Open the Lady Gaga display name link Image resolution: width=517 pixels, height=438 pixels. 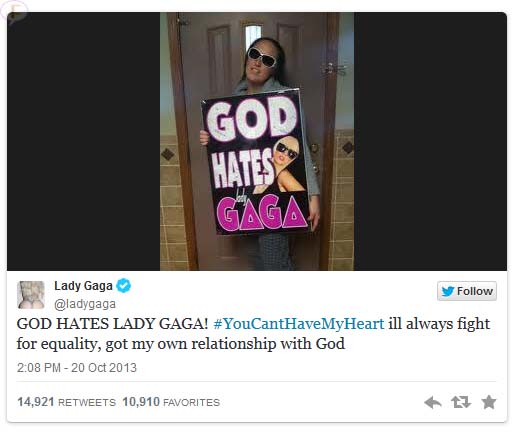83,286
